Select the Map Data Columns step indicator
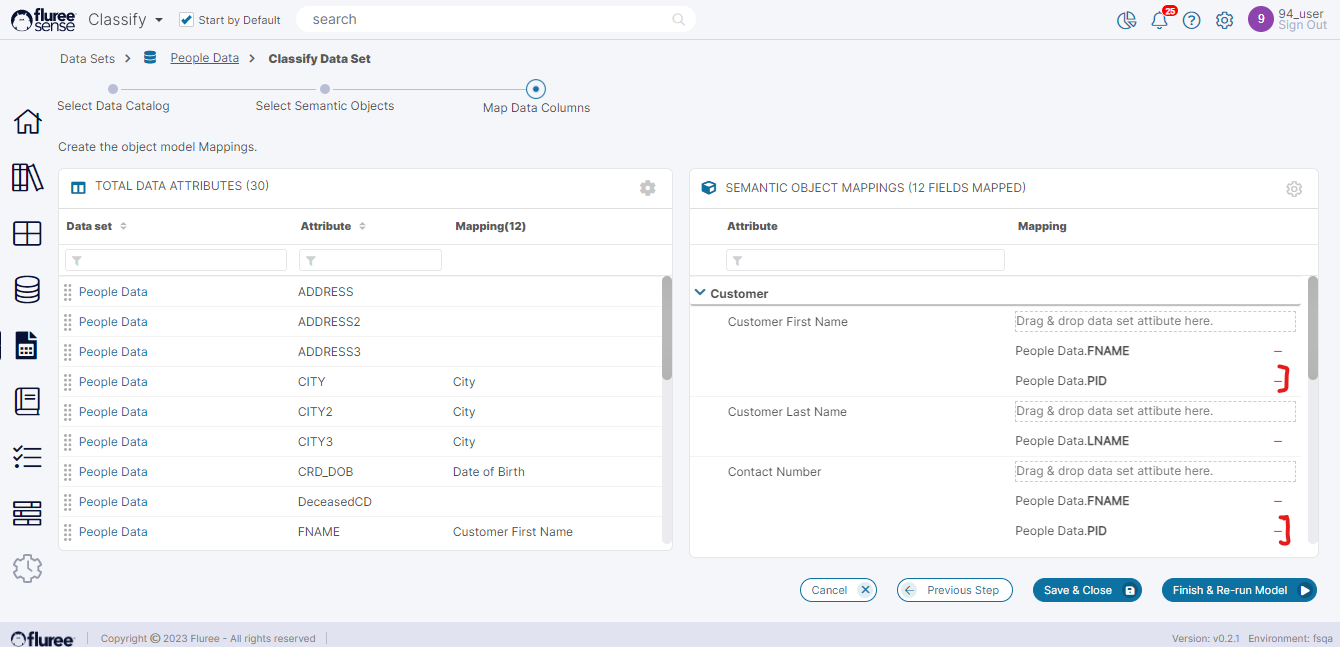Screen dimensions: 1340x647 (x=536, y=89)
